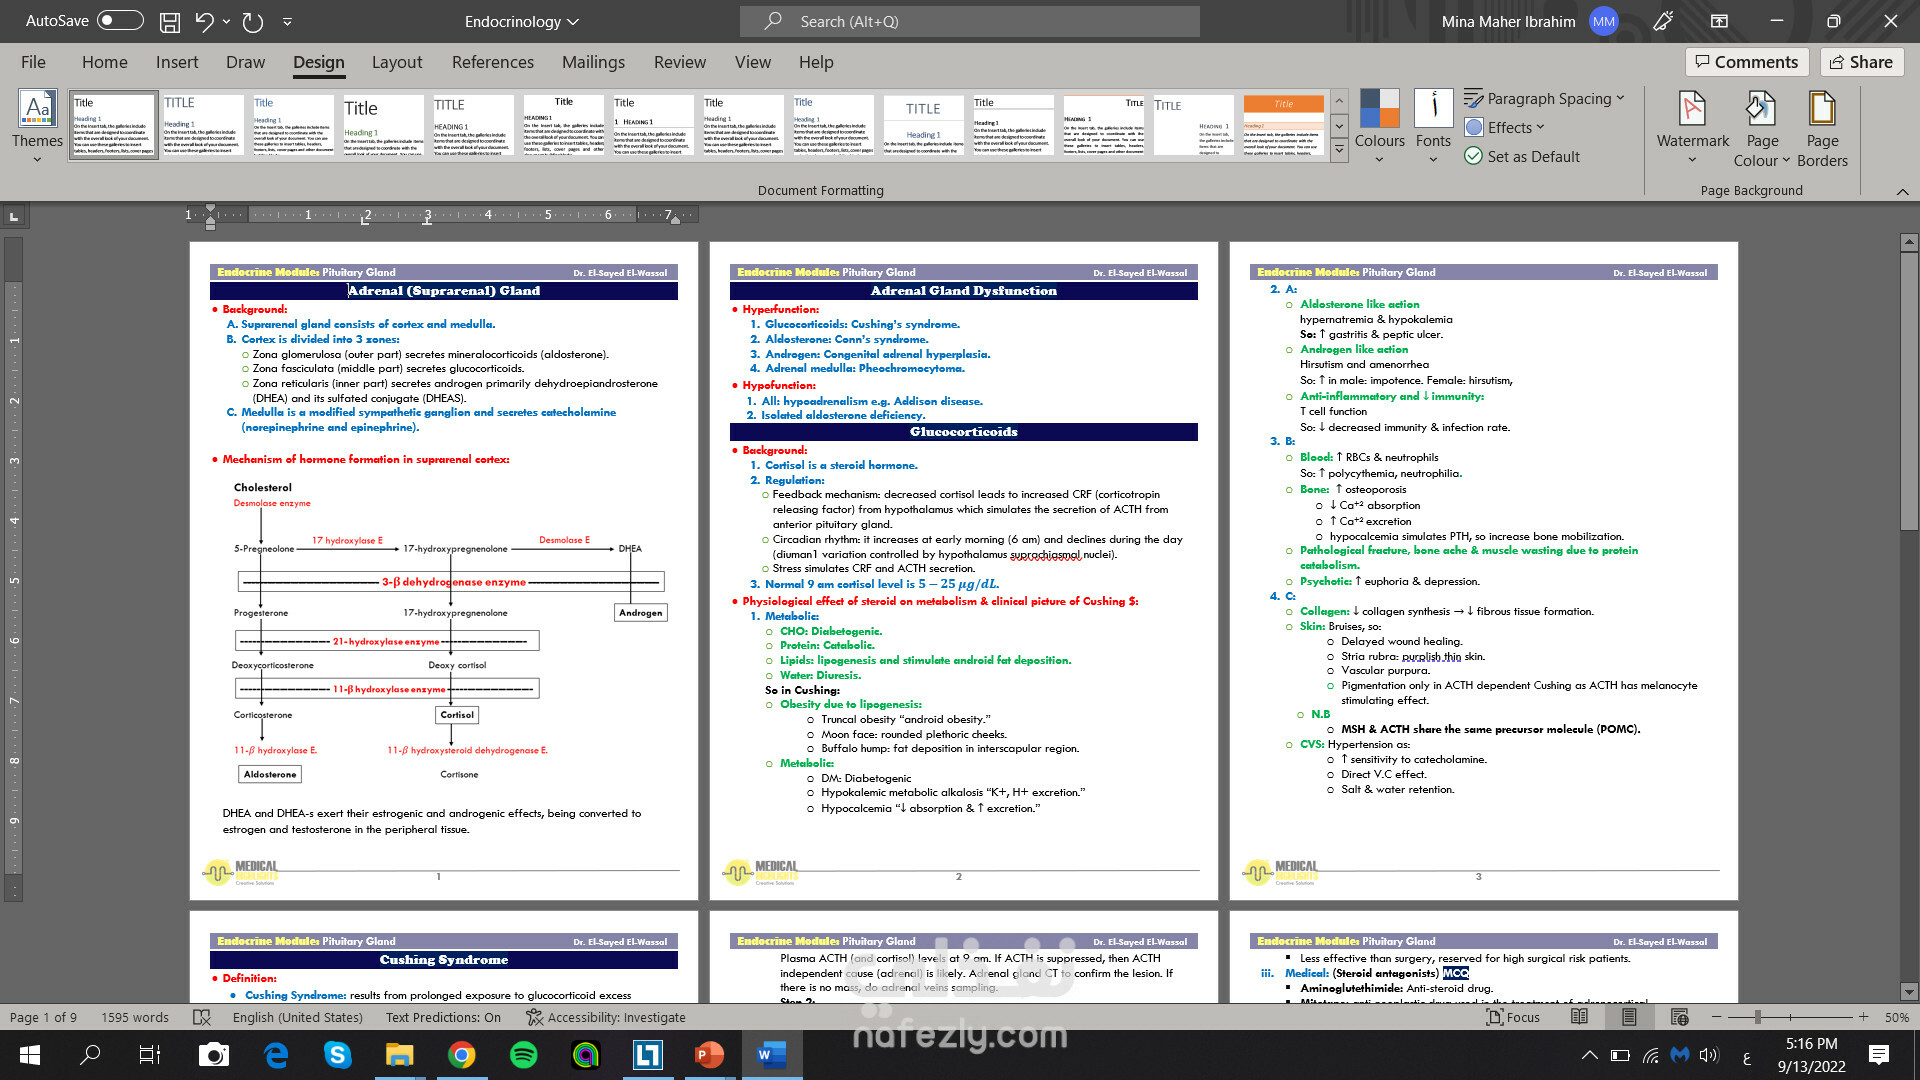Expand the style gallery More arrow
The width and height of the screenshot is (1920, 1080).
point(1339,150)
